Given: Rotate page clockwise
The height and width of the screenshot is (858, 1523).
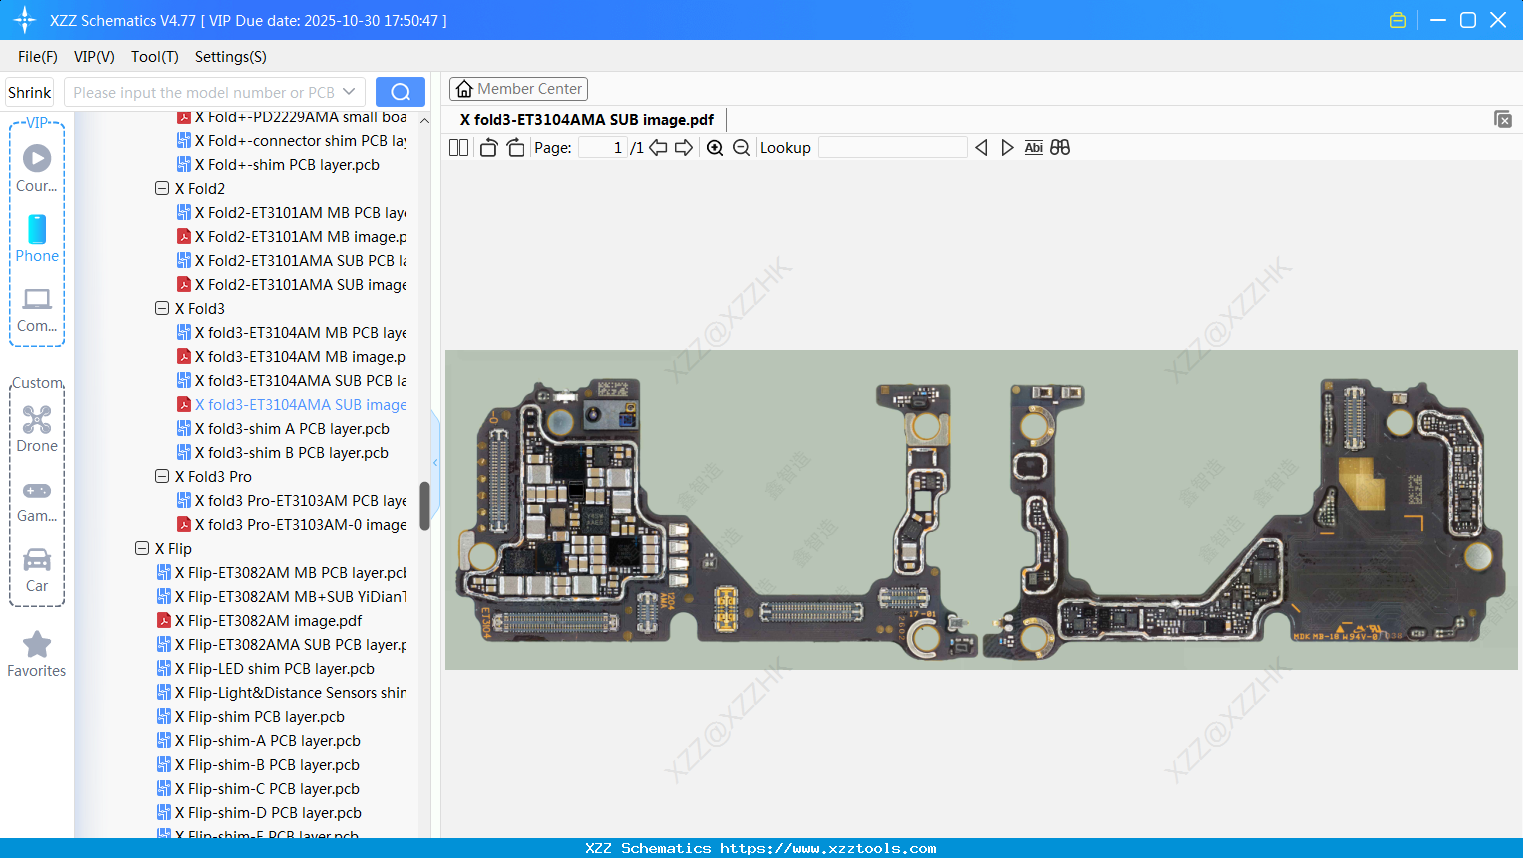Looking at the screenshot, I should tap(515, 148).
